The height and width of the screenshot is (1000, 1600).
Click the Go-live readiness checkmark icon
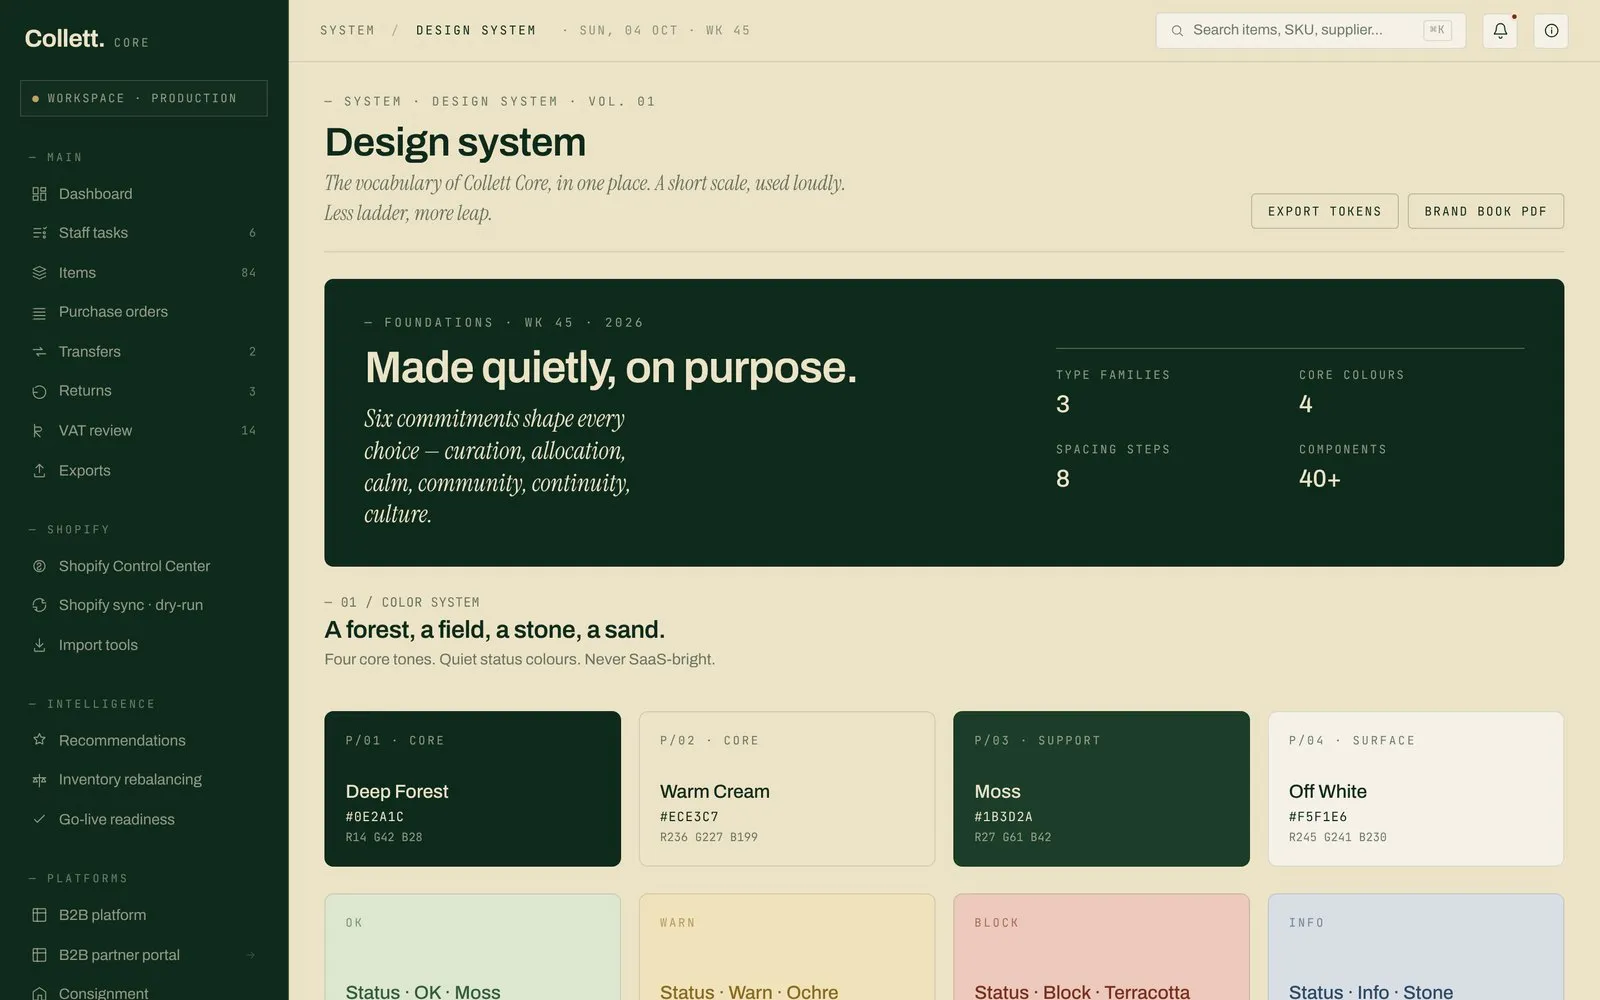(39, 819)
